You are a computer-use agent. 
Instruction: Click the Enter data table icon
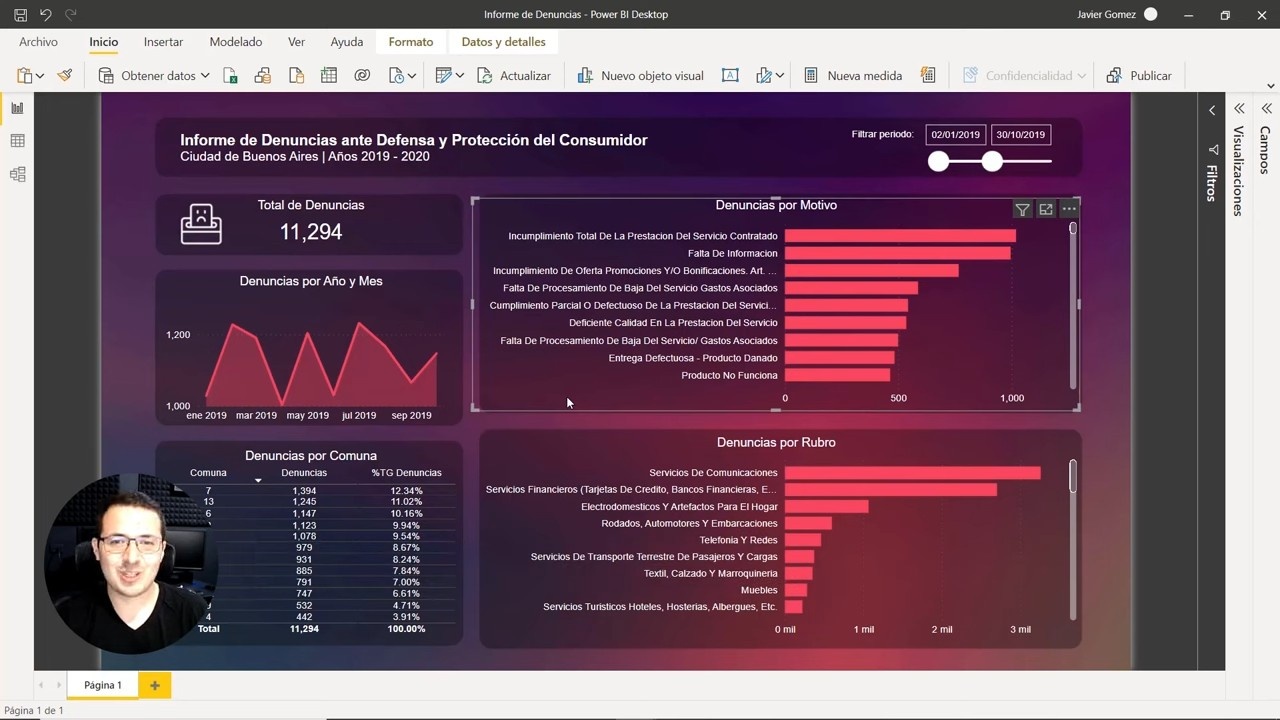pos(329,75)
